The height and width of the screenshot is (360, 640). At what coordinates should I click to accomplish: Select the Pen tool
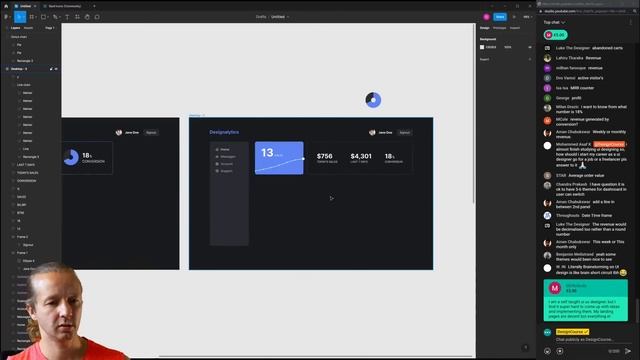55,17
